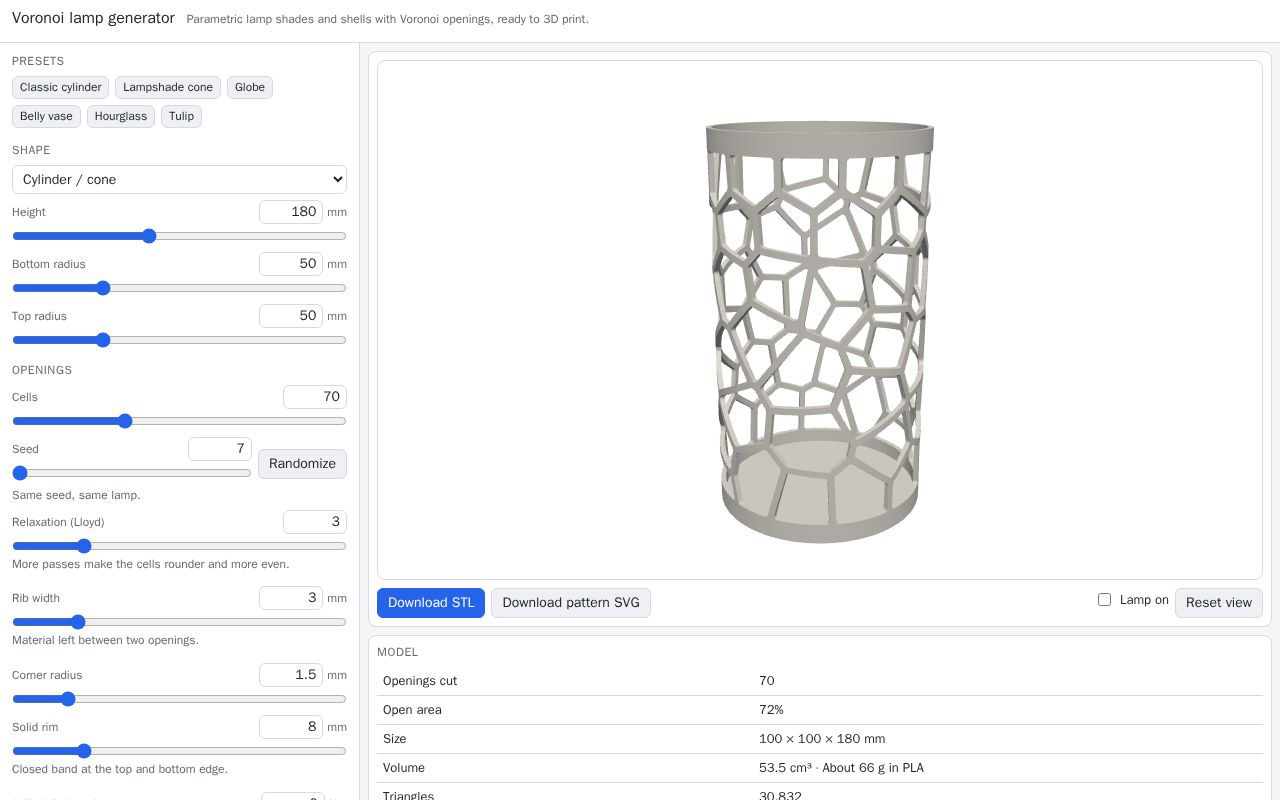Viewport: 1280px width, 800px height.
Task: Open the Shape dropdown (Cylinder / cone)
Action: point(179,180)
